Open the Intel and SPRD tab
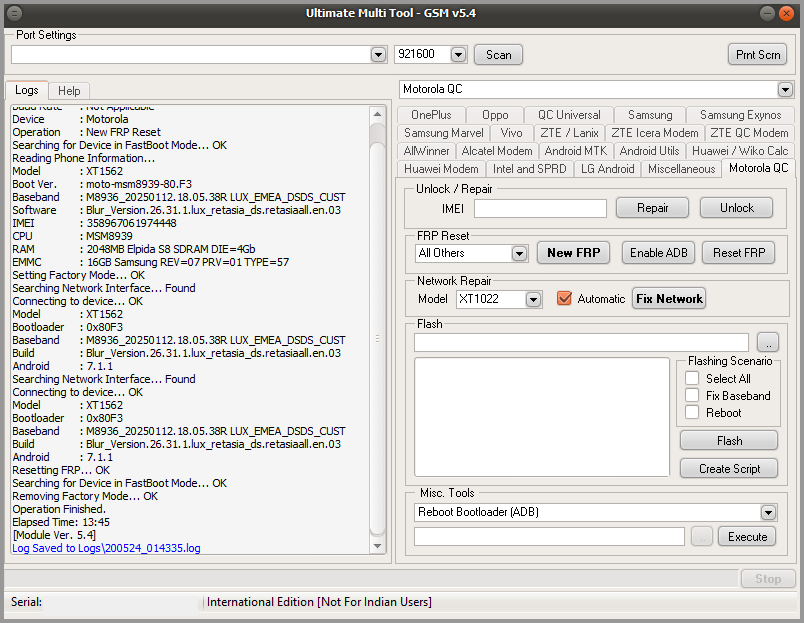This screenshot has height=623, width=804. click(x=529, y=169)
